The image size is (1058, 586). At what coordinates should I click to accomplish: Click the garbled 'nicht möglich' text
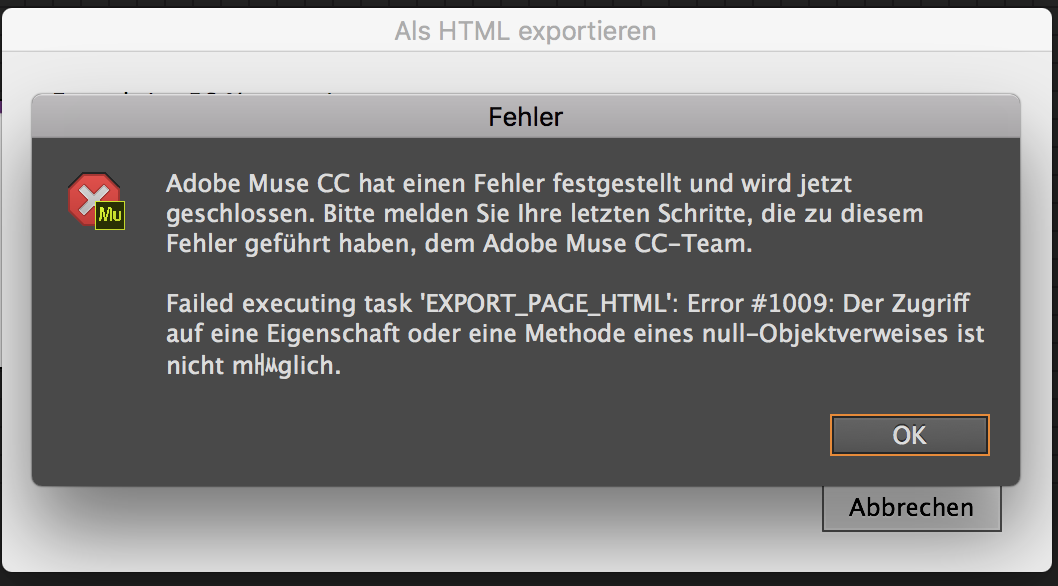[x=253, y=365]
